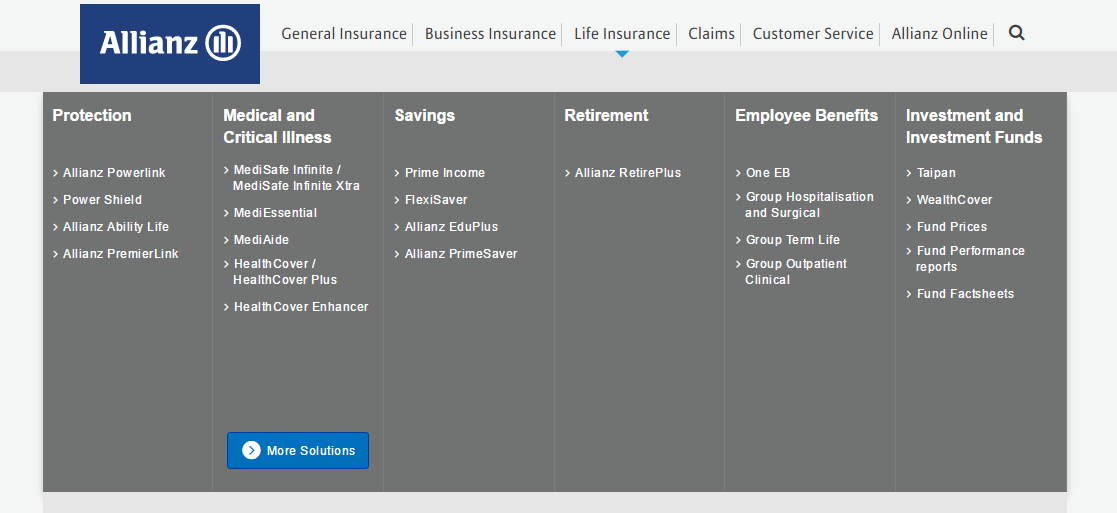Open the Business Insurance menu

click(x=490, y=34)
